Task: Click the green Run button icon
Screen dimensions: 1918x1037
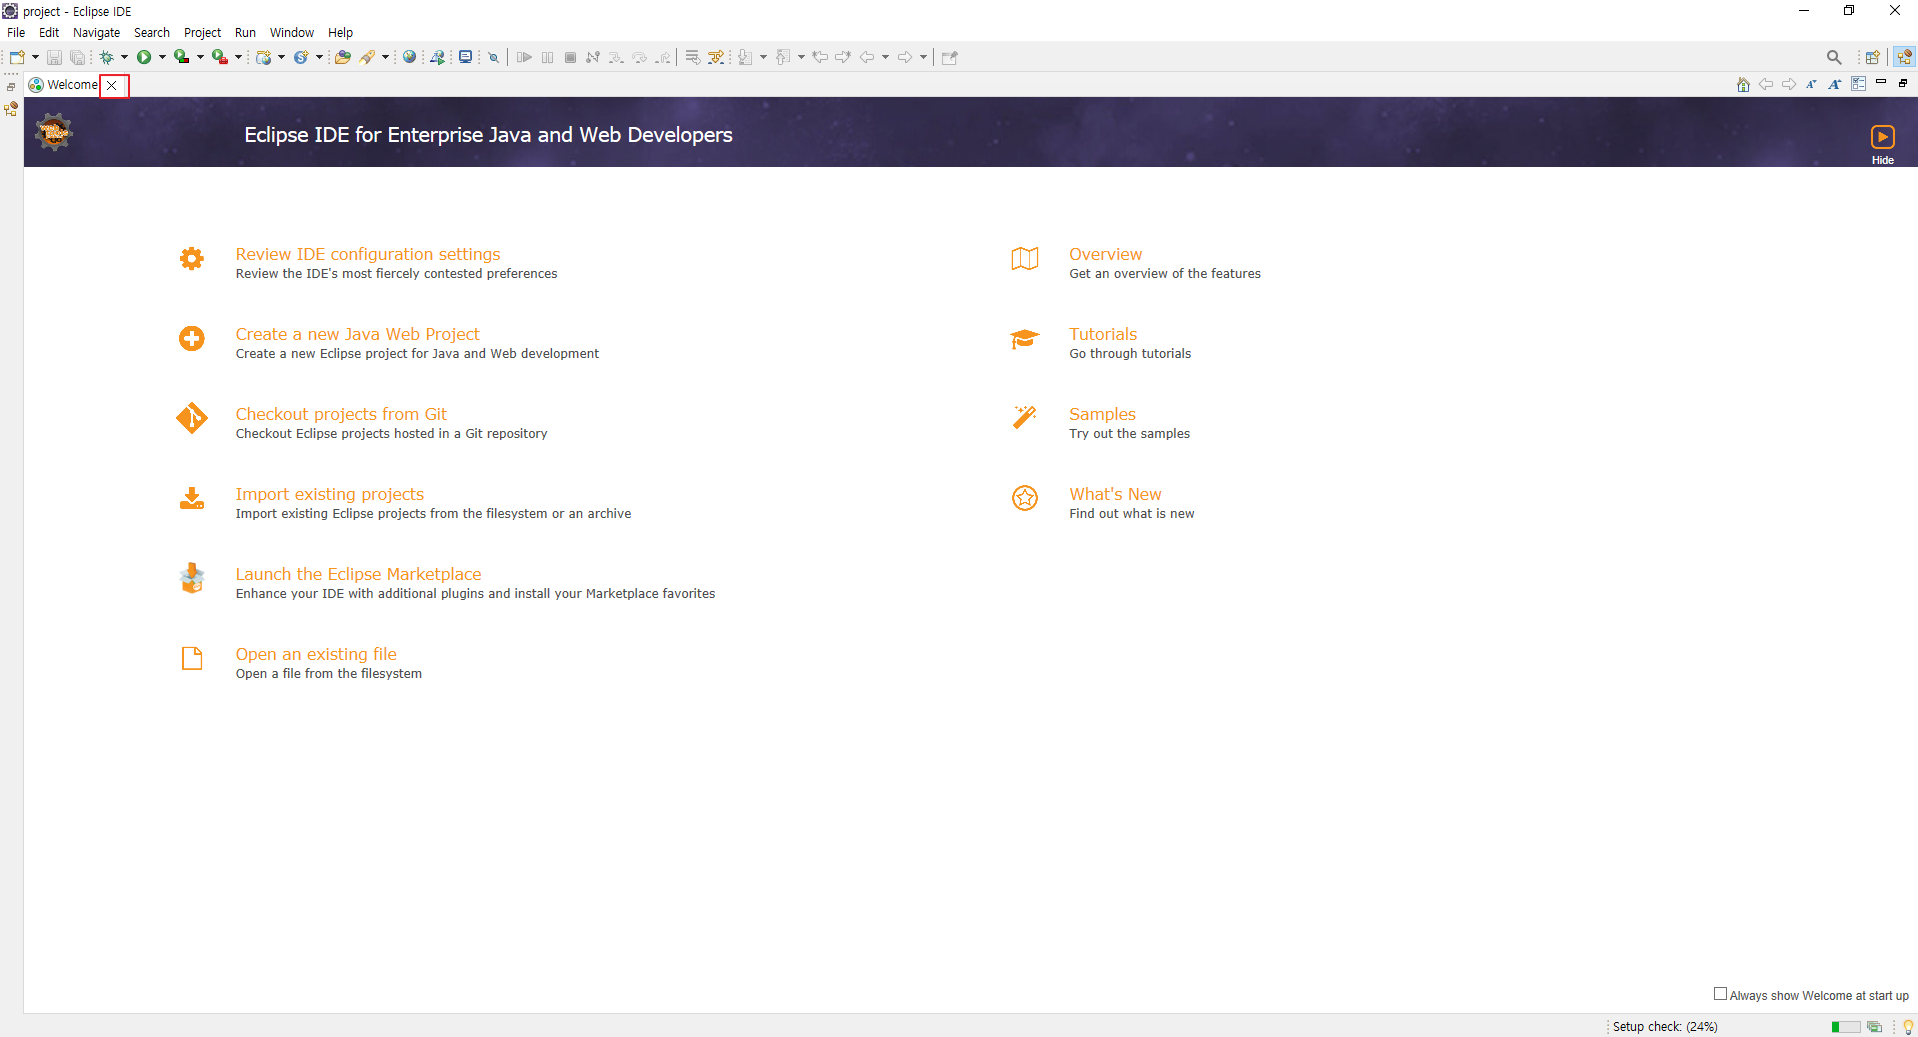Action: 144,57
